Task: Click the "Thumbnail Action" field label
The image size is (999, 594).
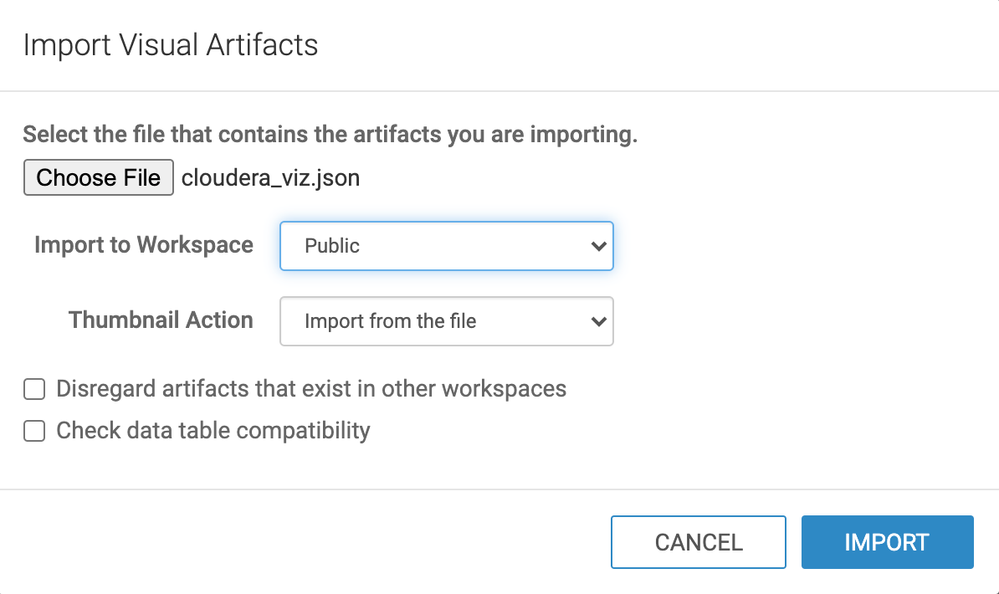Action: pos(160,320)
